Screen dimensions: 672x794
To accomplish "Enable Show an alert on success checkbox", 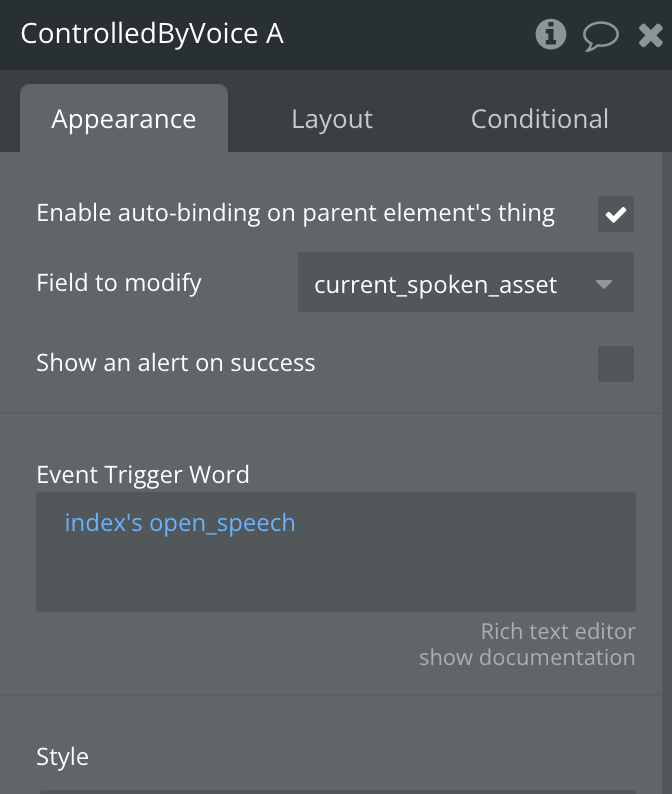I will 616,364.
